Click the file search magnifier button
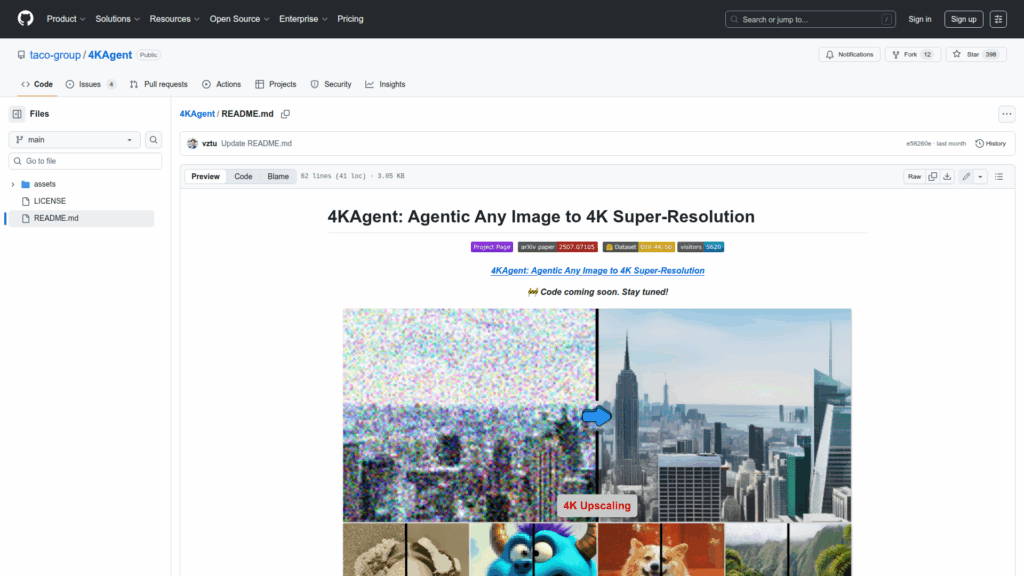The height and width of the screenshot is (576, 1024). pos(153,140)
